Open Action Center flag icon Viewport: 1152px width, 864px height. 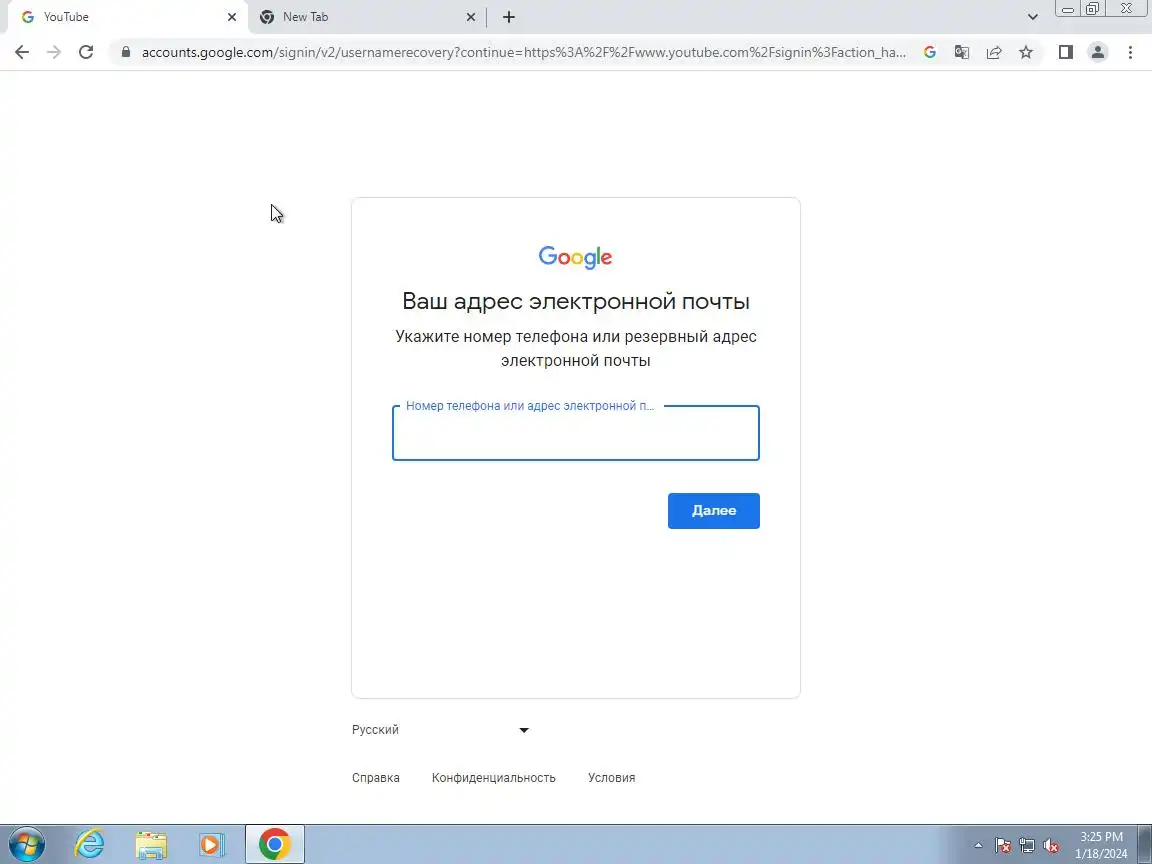point(1003,846)
